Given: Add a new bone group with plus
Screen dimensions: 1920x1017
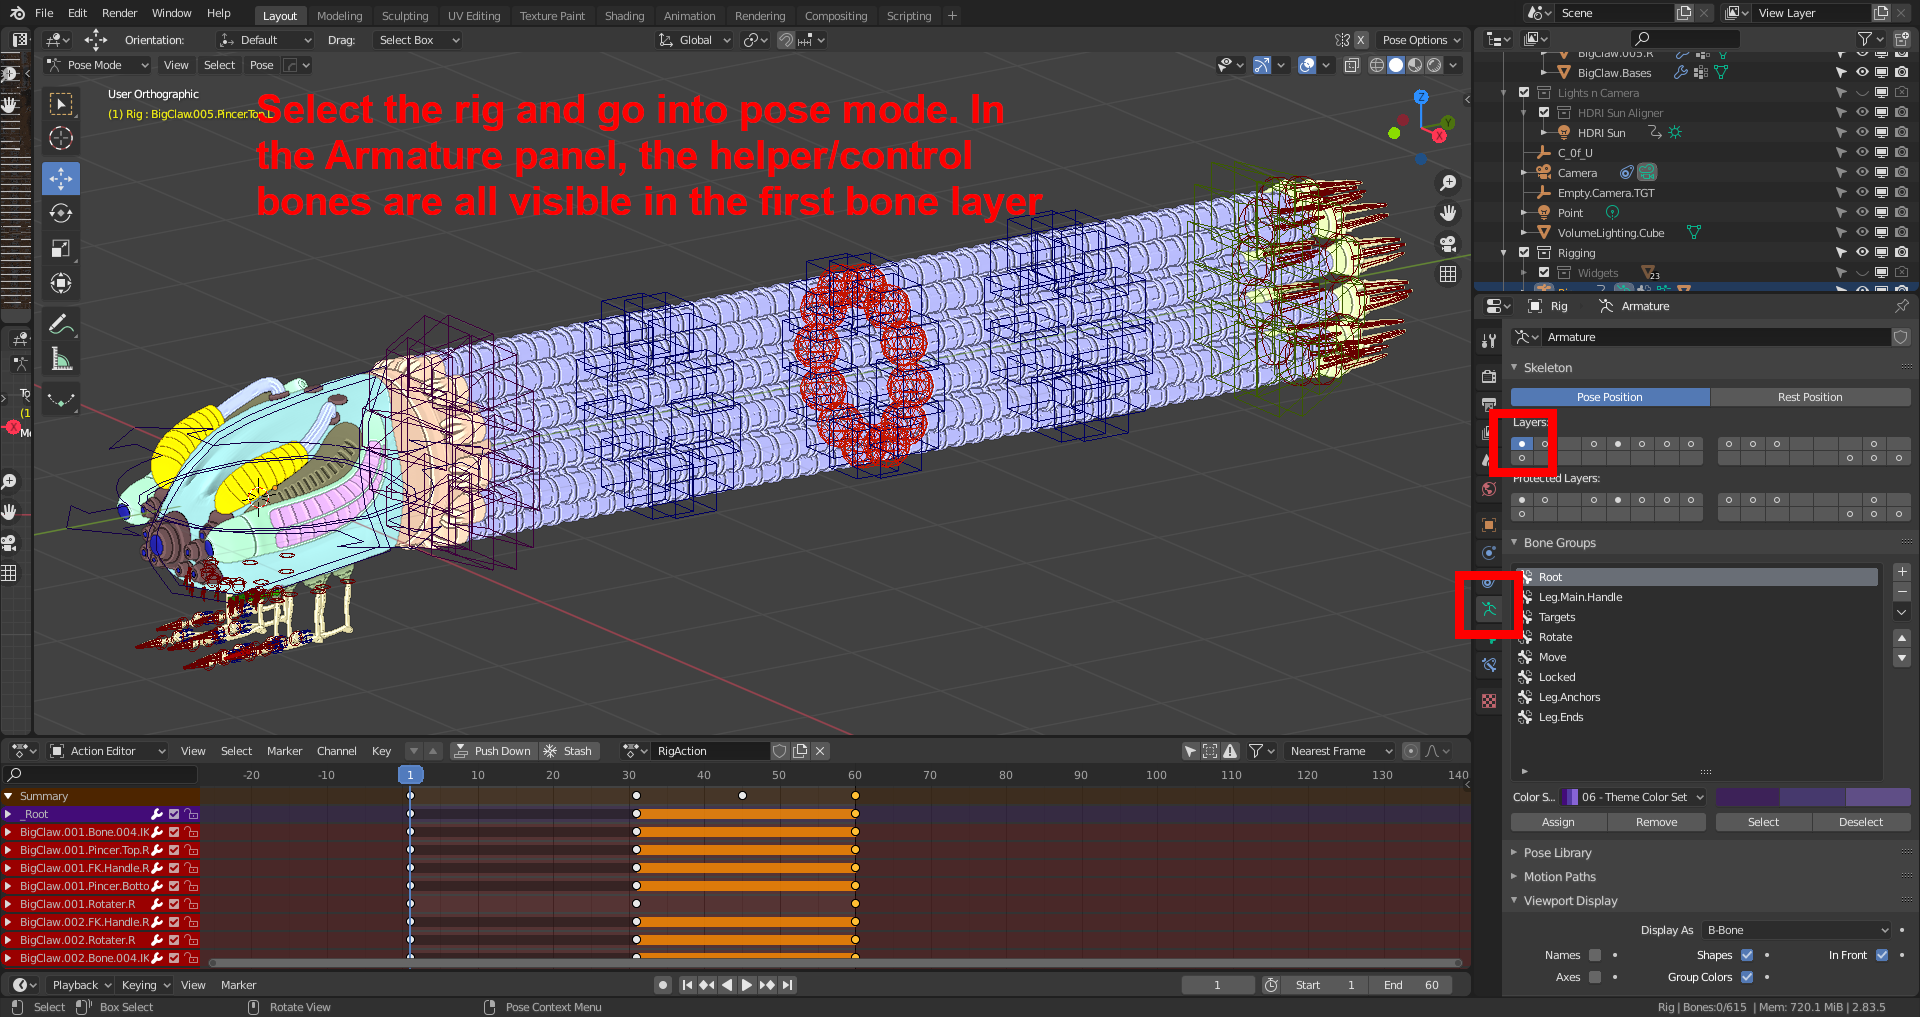Looking at the screenshot, I should 1901,572.
